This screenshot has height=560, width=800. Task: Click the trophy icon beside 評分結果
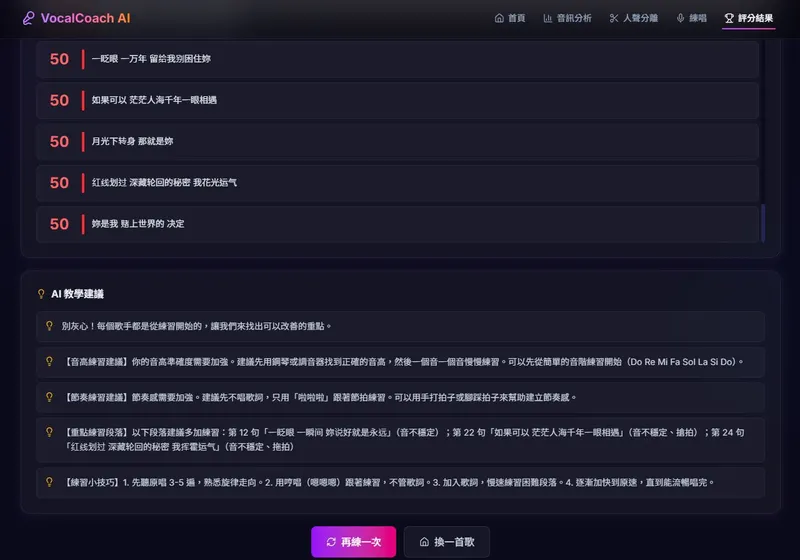point(729,18)
